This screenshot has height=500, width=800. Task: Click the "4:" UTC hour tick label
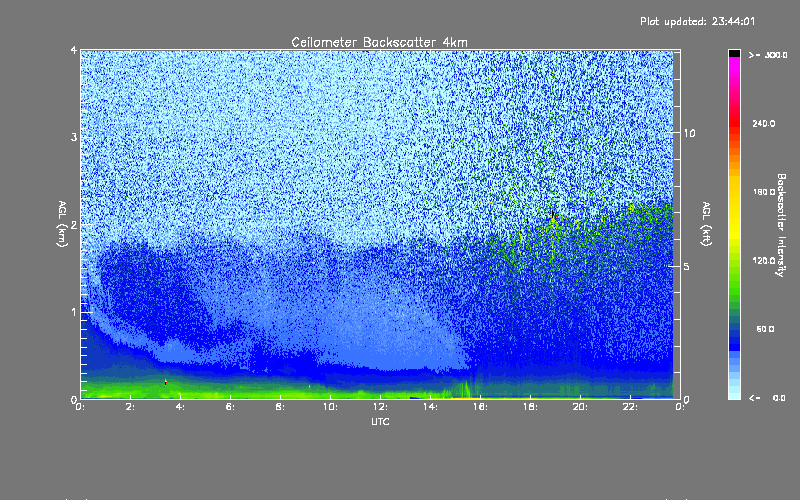180,407
